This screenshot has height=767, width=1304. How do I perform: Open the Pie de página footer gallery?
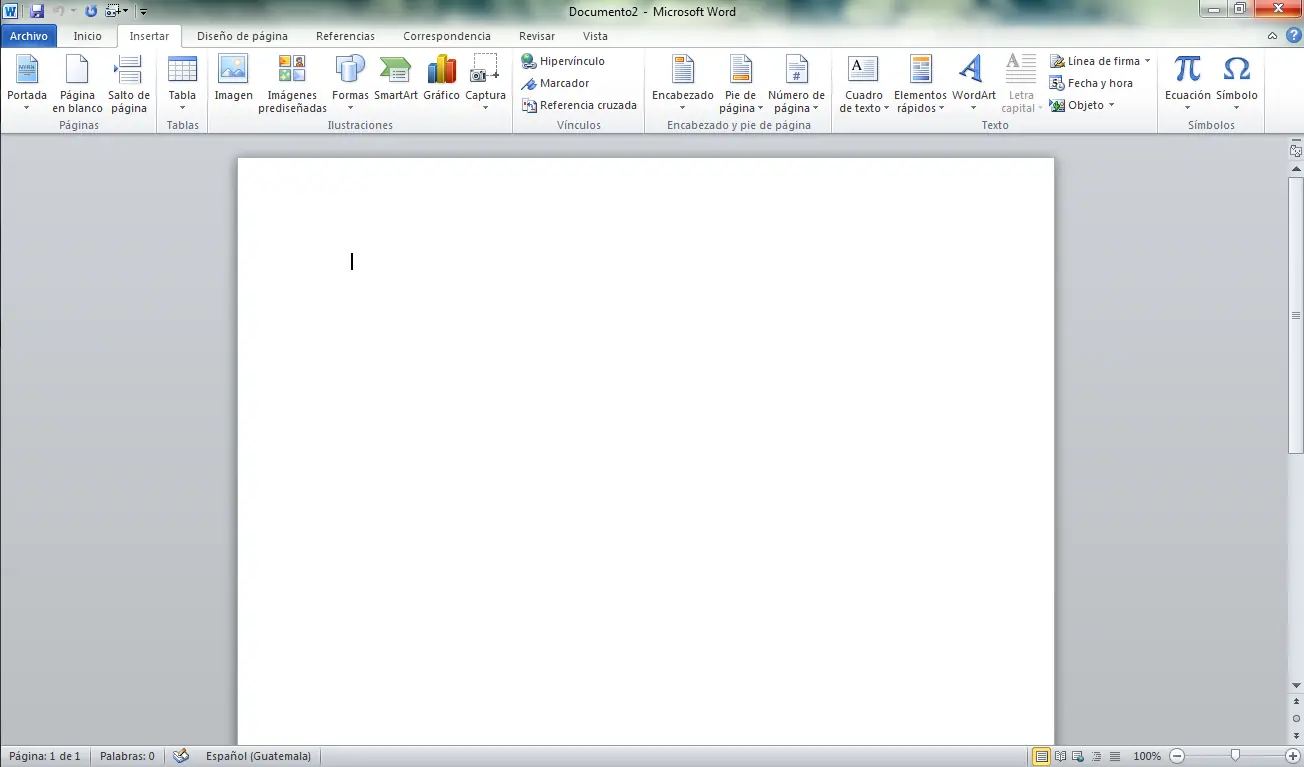coord(740,84)
